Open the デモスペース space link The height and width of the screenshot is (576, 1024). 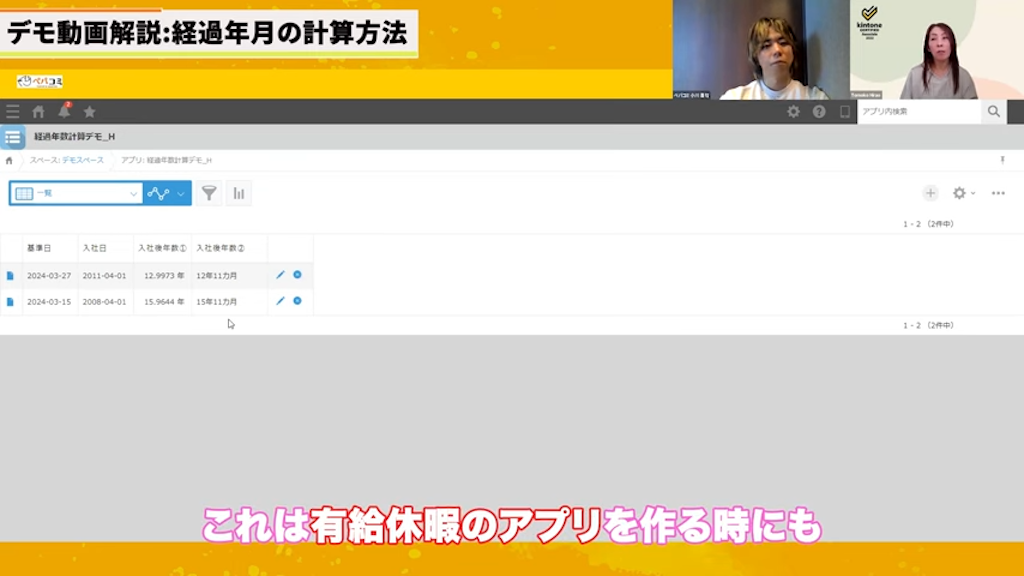coord(82,160)
